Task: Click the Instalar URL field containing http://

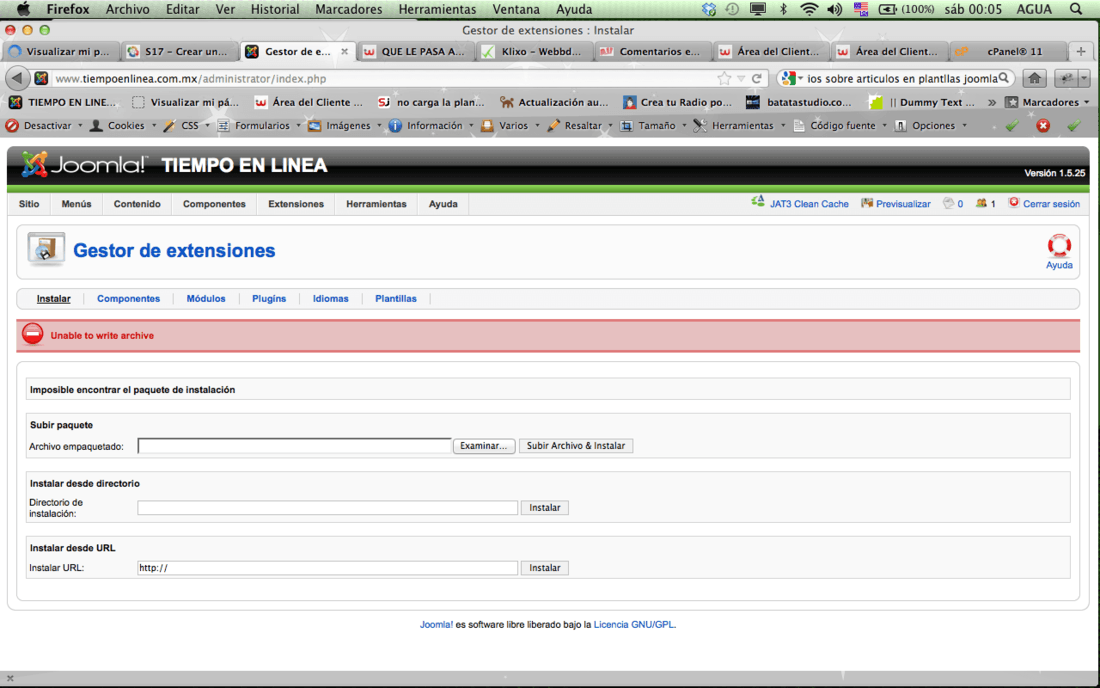Action: (x=328, y=568)
